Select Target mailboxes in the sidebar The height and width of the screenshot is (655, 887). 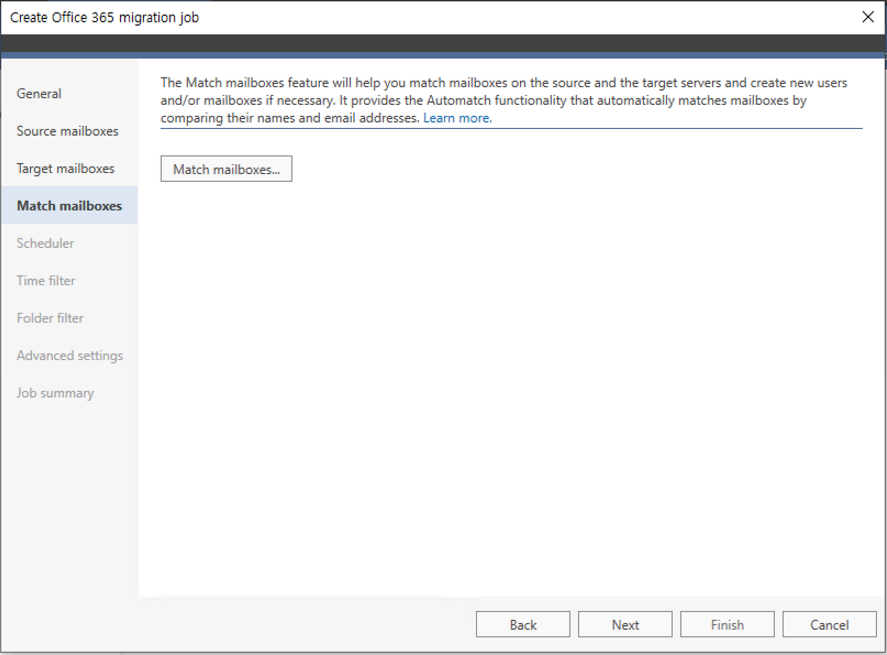pos(66,168)
